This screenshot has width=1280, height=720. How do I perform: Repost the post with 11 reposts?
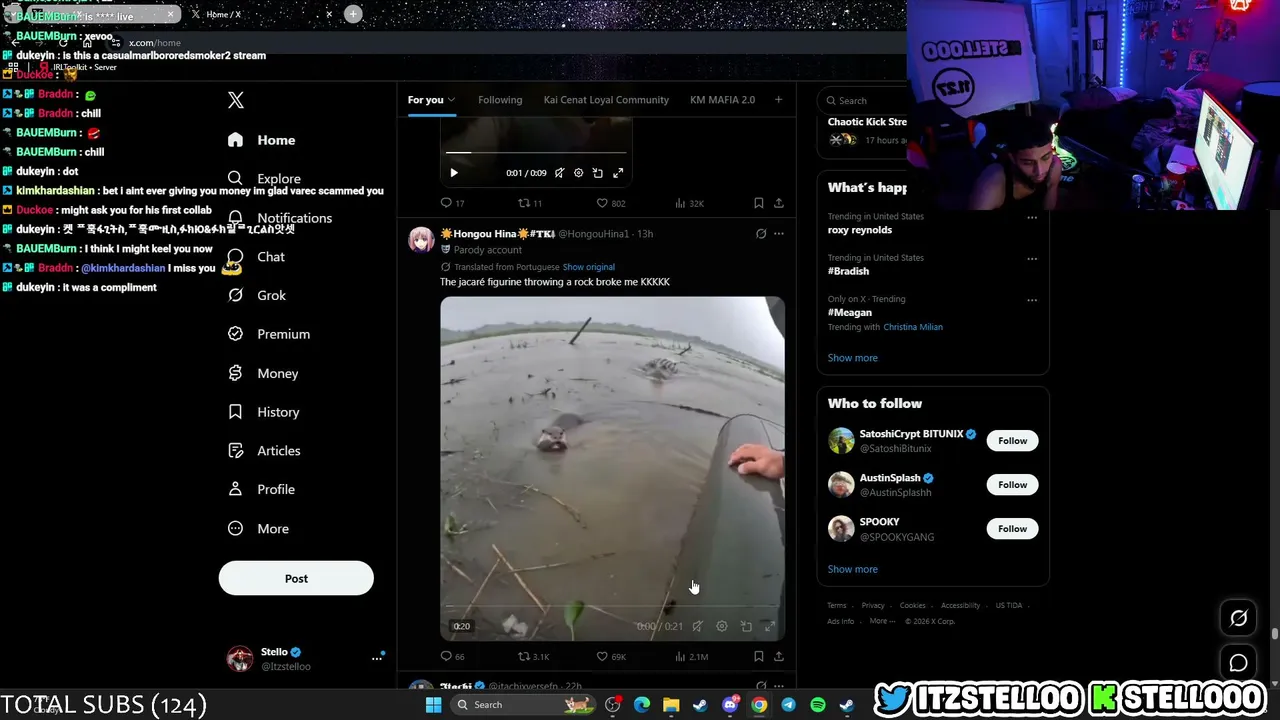(x=530, y=203)
